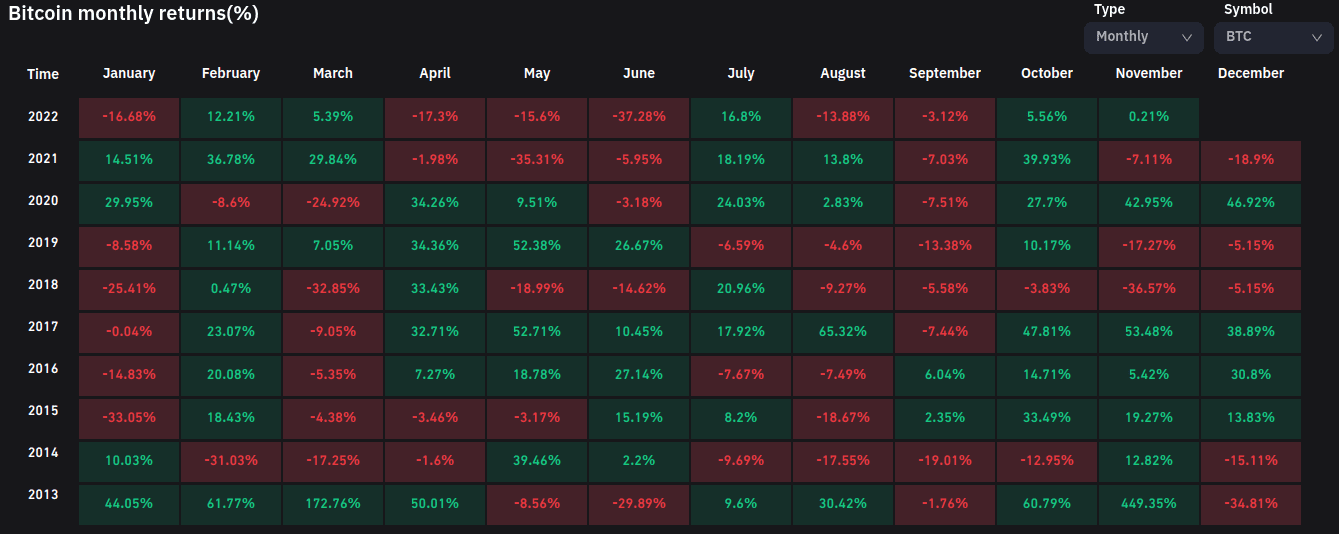Click the 46.92% December 2020 cell
Screen dimensions: 1339x534
click(1251, 200)
